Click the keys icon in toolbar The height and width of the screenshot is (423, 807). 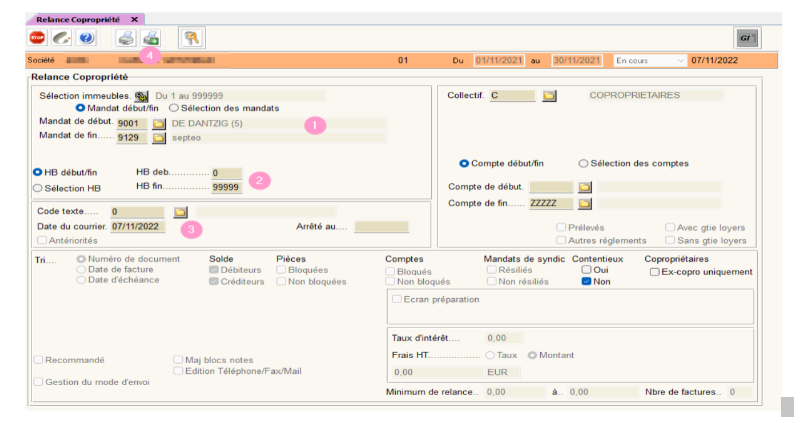[x=191, y=38]
